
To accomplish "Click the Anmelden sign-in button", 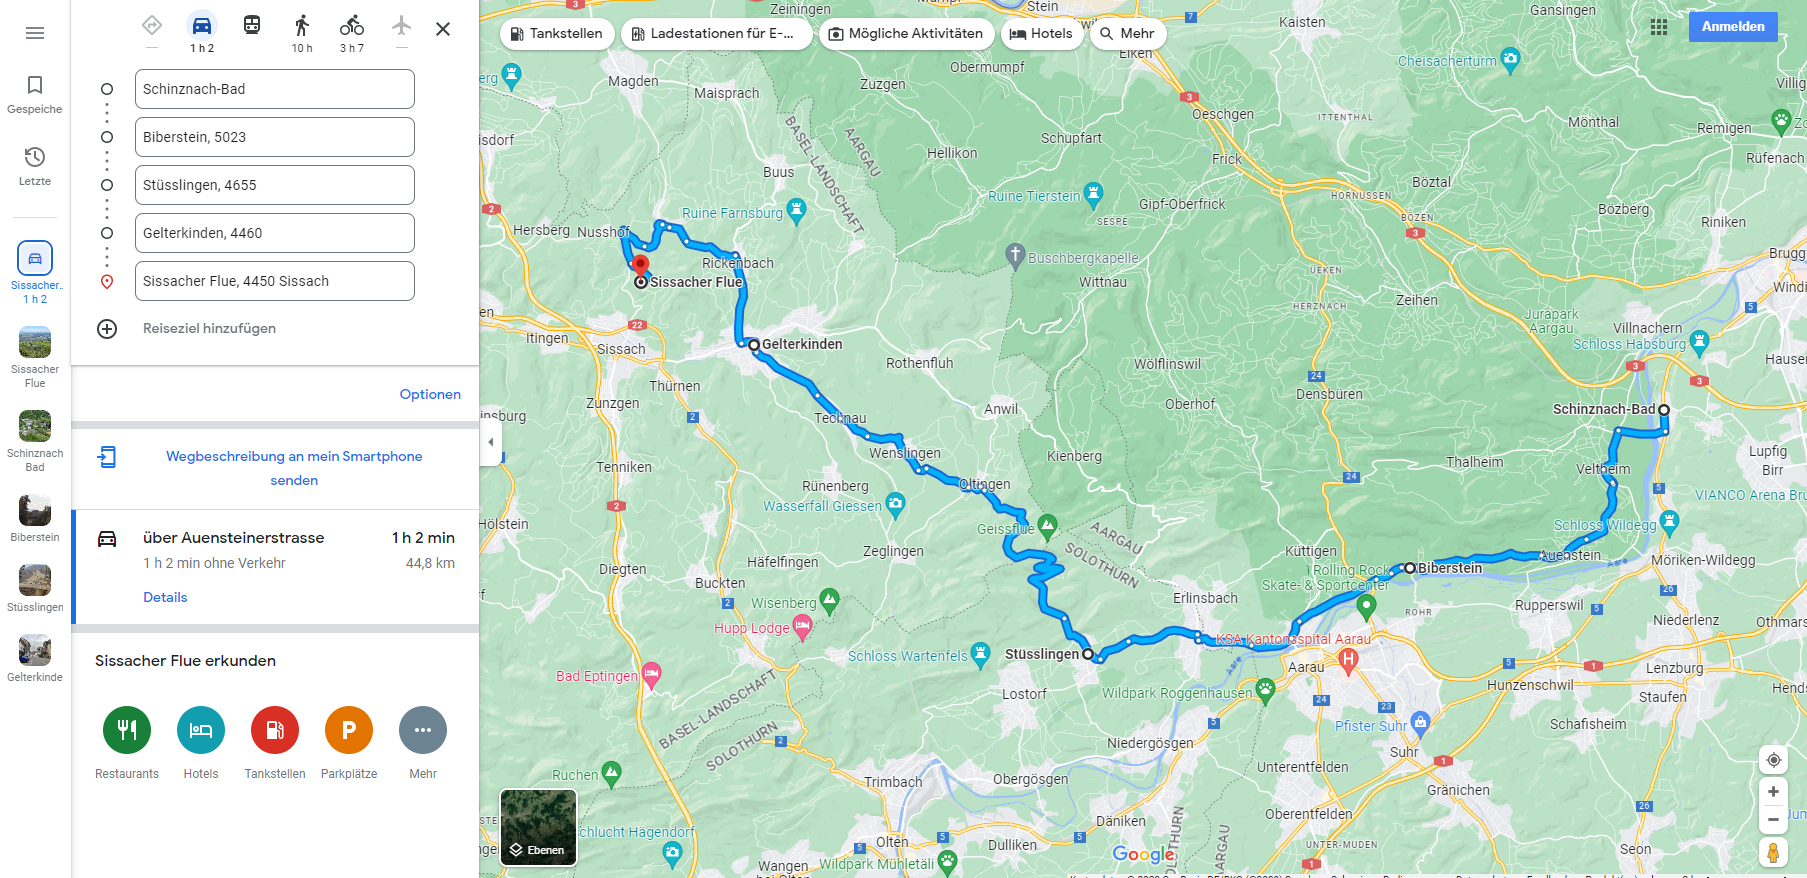I will 1733,27.
